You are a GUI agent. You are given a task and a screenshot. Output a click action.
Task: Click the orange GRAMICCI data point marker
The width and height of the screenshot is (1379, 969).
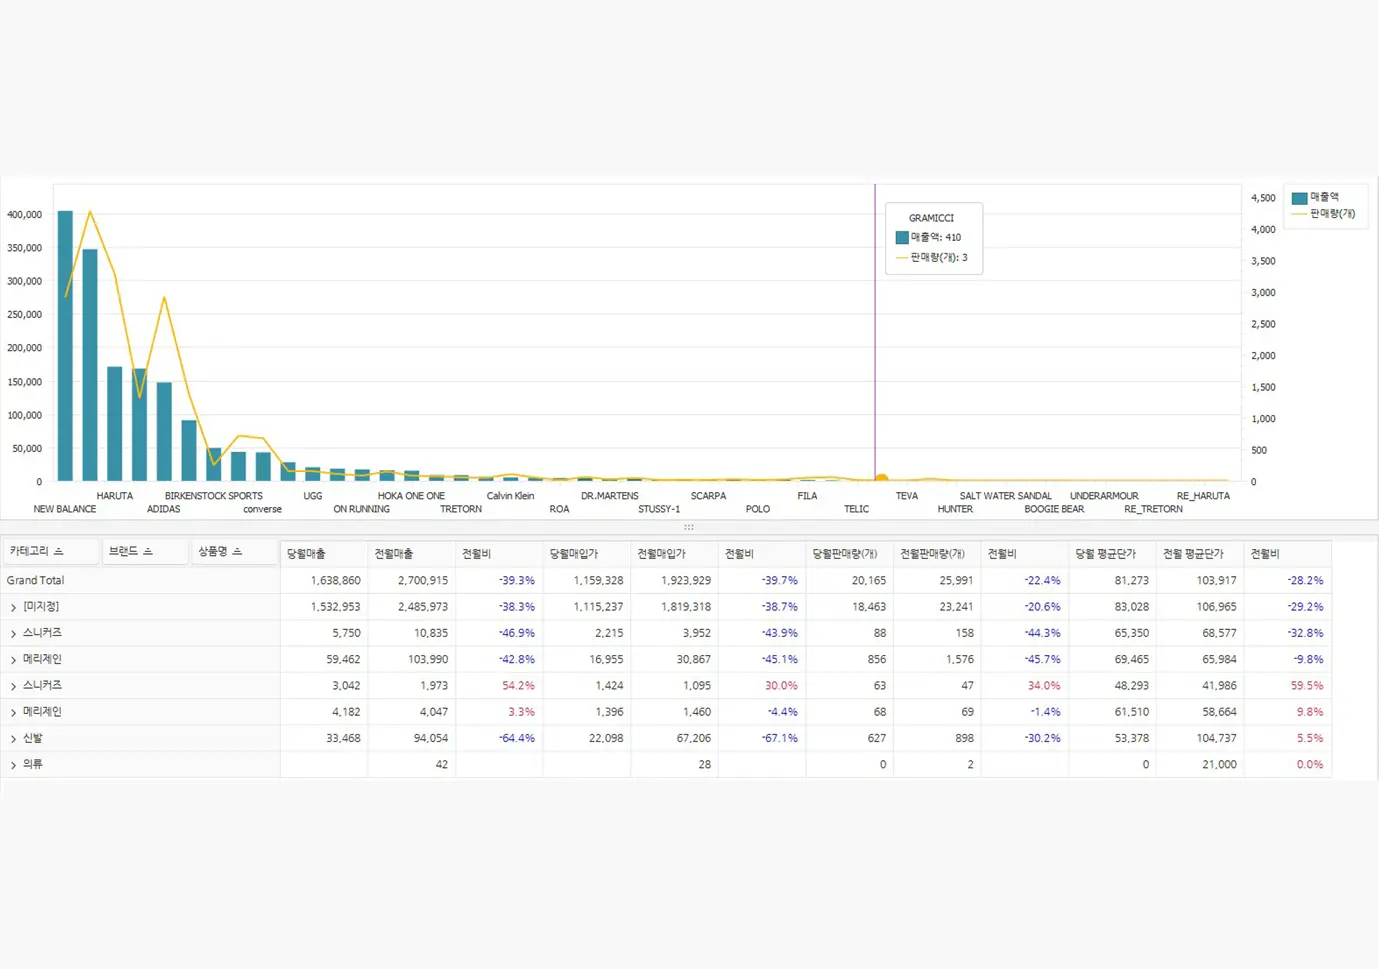click(x=881, y=479)
